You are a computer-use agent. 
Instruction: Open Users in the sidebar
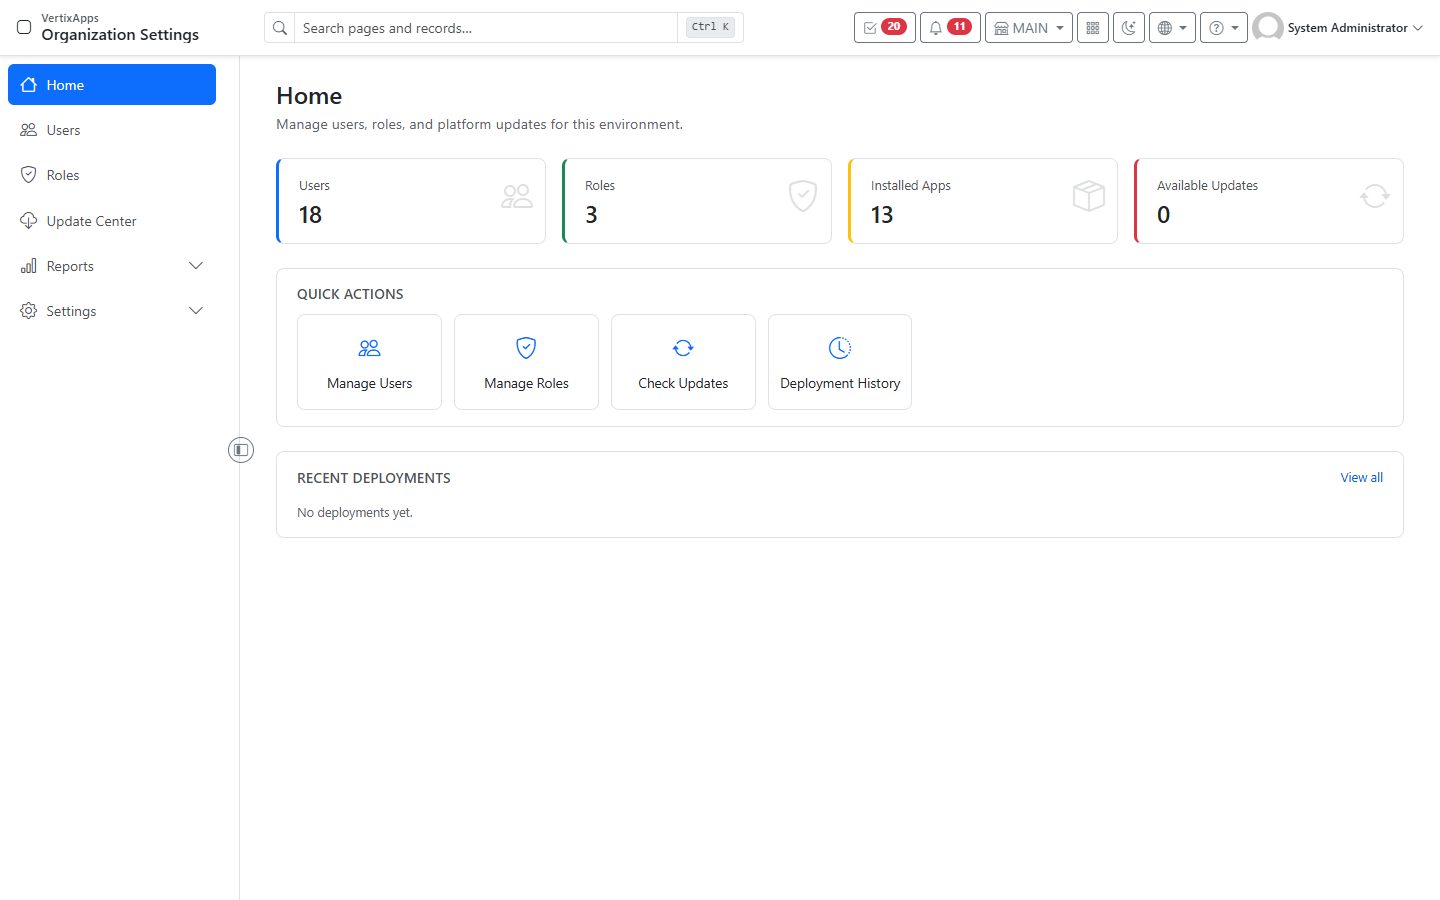click(x=112, y=130)
